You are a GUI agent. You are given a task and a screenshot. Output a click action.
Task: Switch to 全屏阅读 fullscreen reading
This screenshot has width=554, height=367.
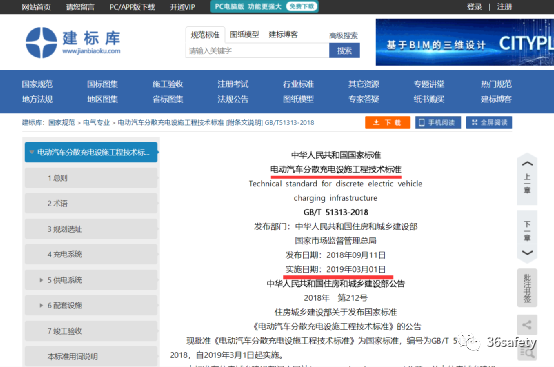(489, 123)
